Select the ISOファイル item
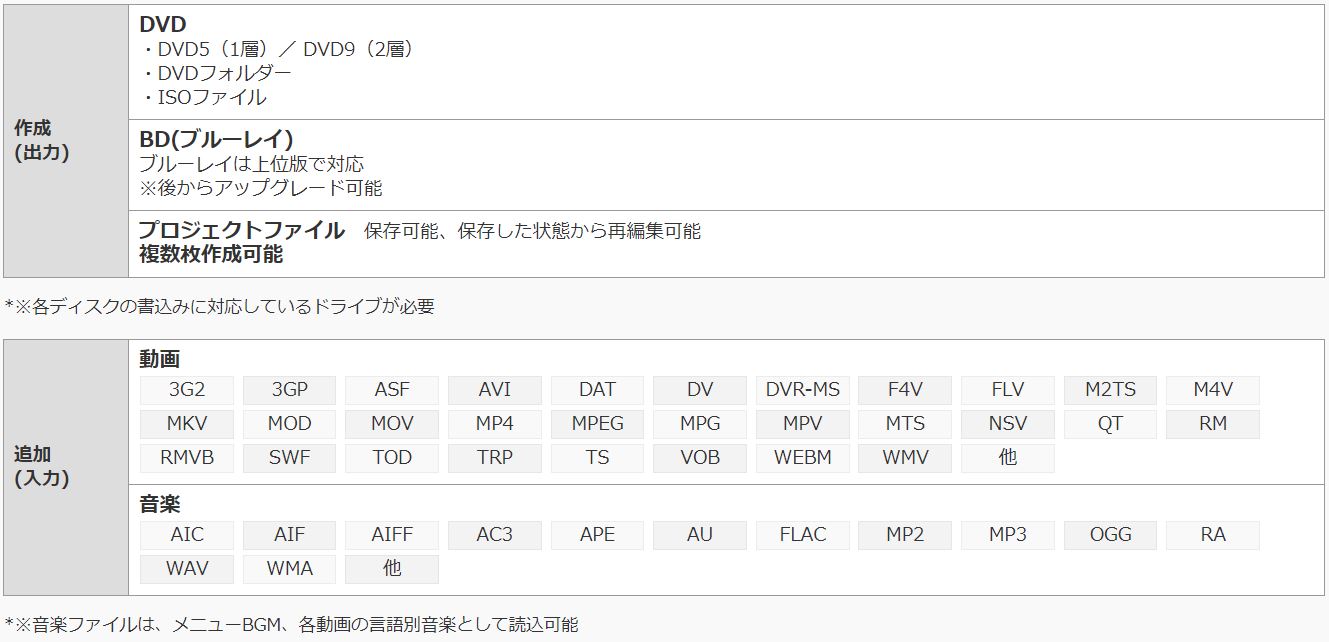Viewport: 1329px width, 642px height. (203, 97)
